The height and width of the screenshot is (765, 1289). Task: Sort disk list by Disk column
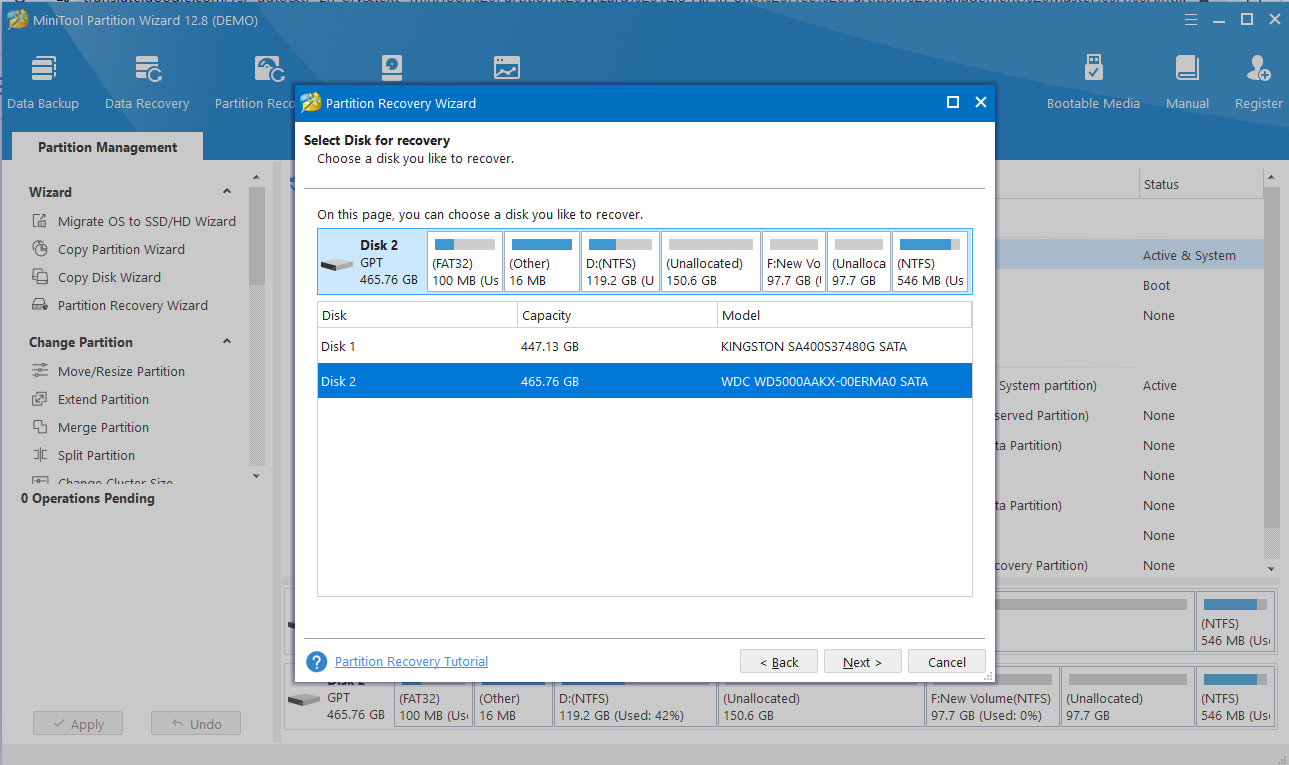point(418,315)
